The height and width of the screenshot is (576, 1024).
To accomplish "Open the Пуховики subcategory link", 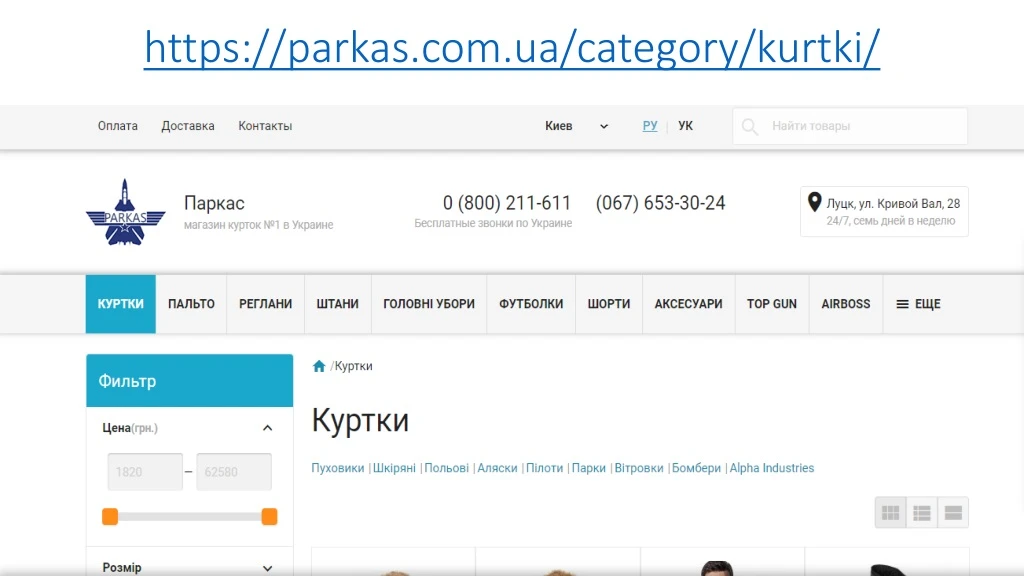I will pyautogui.click(x=338, y=468).
